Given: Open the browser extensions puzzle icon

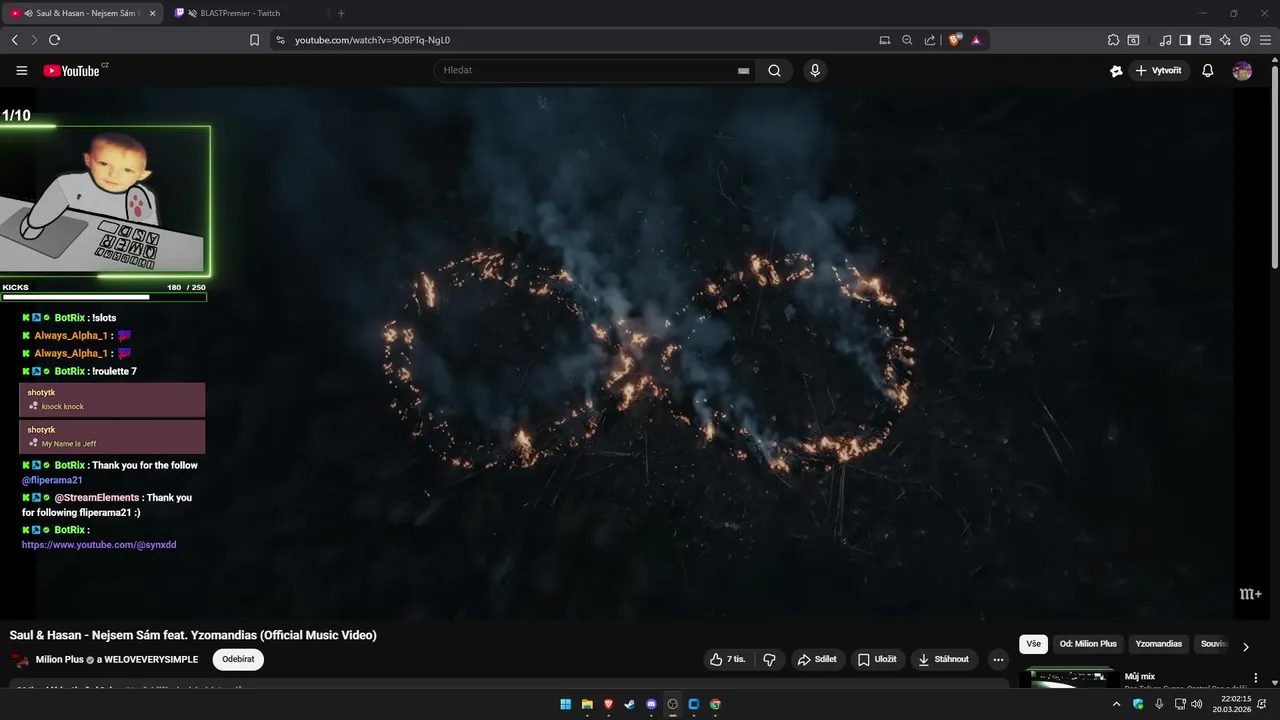Looking at the screenshot, I should pos(1113,40).
